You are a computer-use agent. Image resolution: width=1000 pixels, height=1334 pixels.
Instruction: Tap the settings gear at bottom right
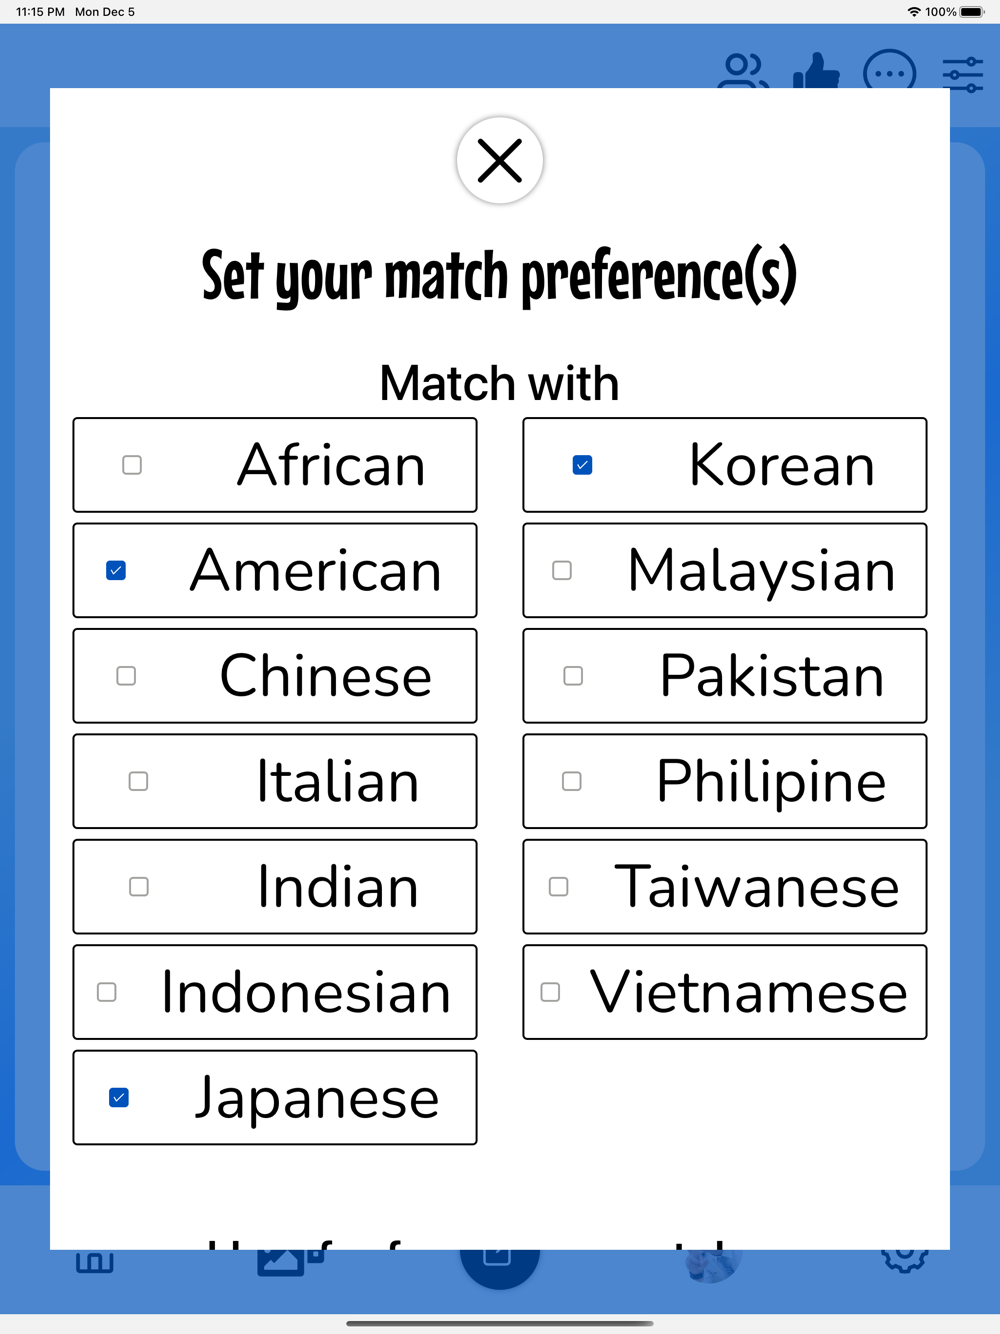[904, 1260]
